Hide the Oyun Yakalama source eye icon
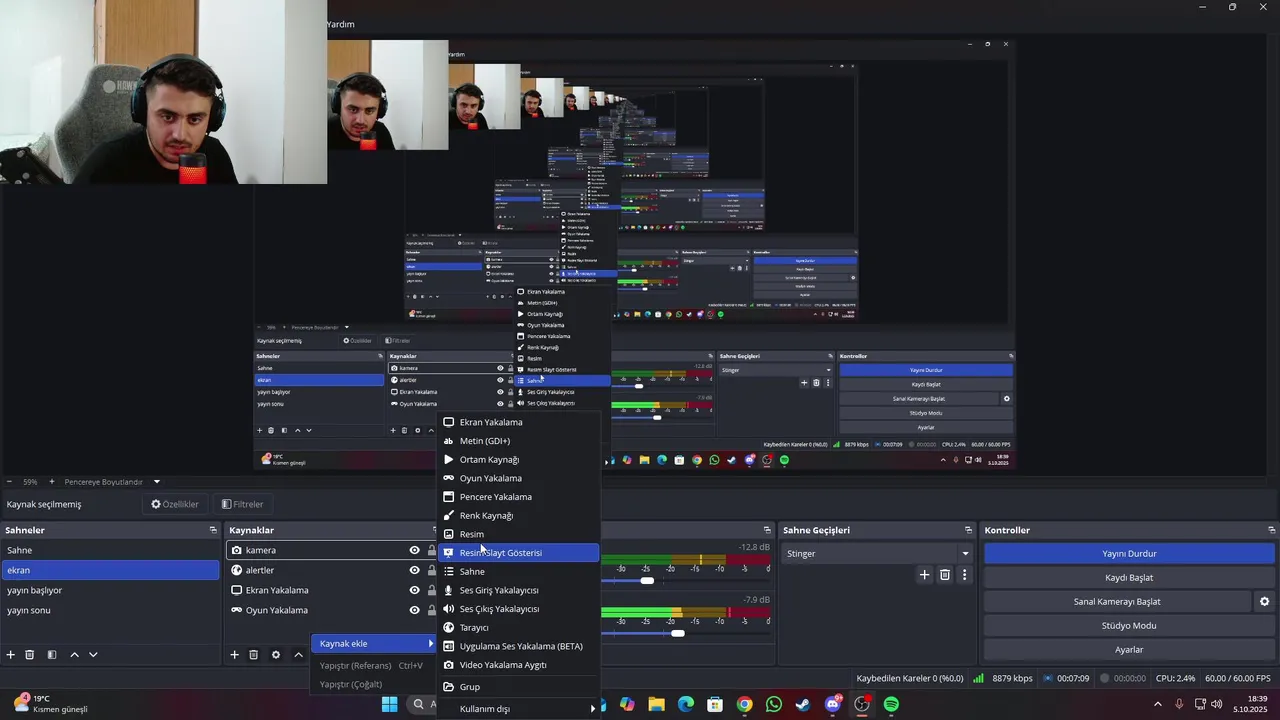The height and width of the screenshot is (720, 1280). pyautogui.click(x=414, y=610)
